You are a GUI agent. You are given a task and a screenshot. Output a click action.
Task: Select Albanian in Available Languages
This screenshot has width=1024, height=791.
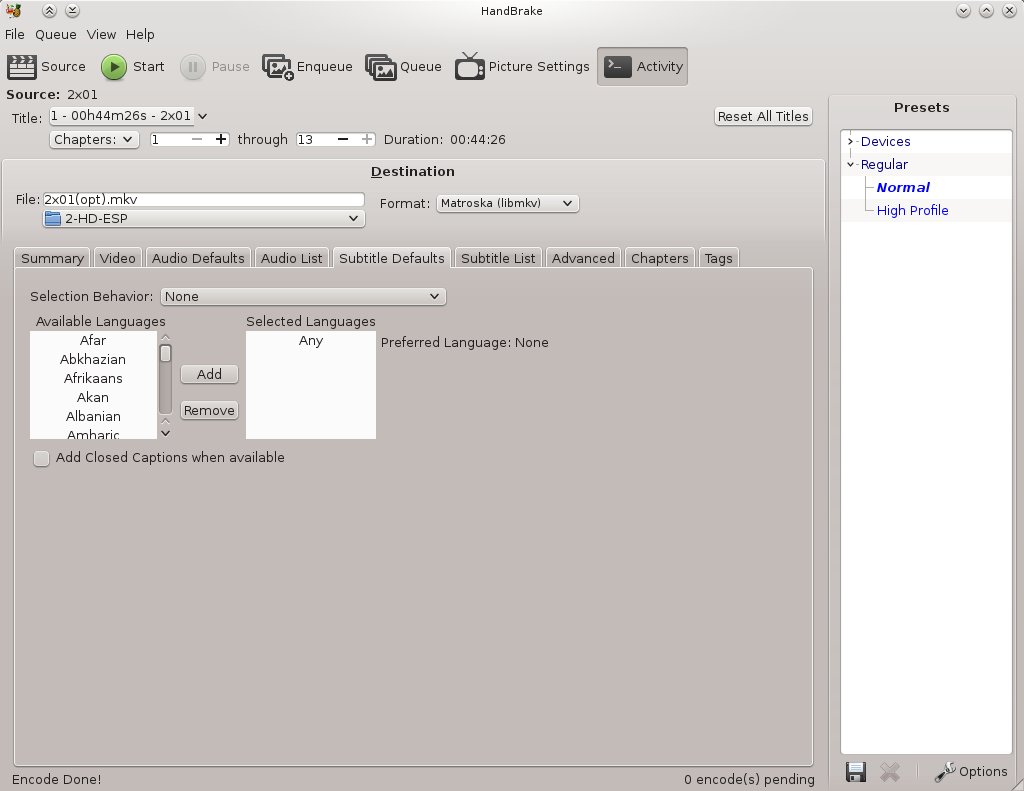(93, 416)
